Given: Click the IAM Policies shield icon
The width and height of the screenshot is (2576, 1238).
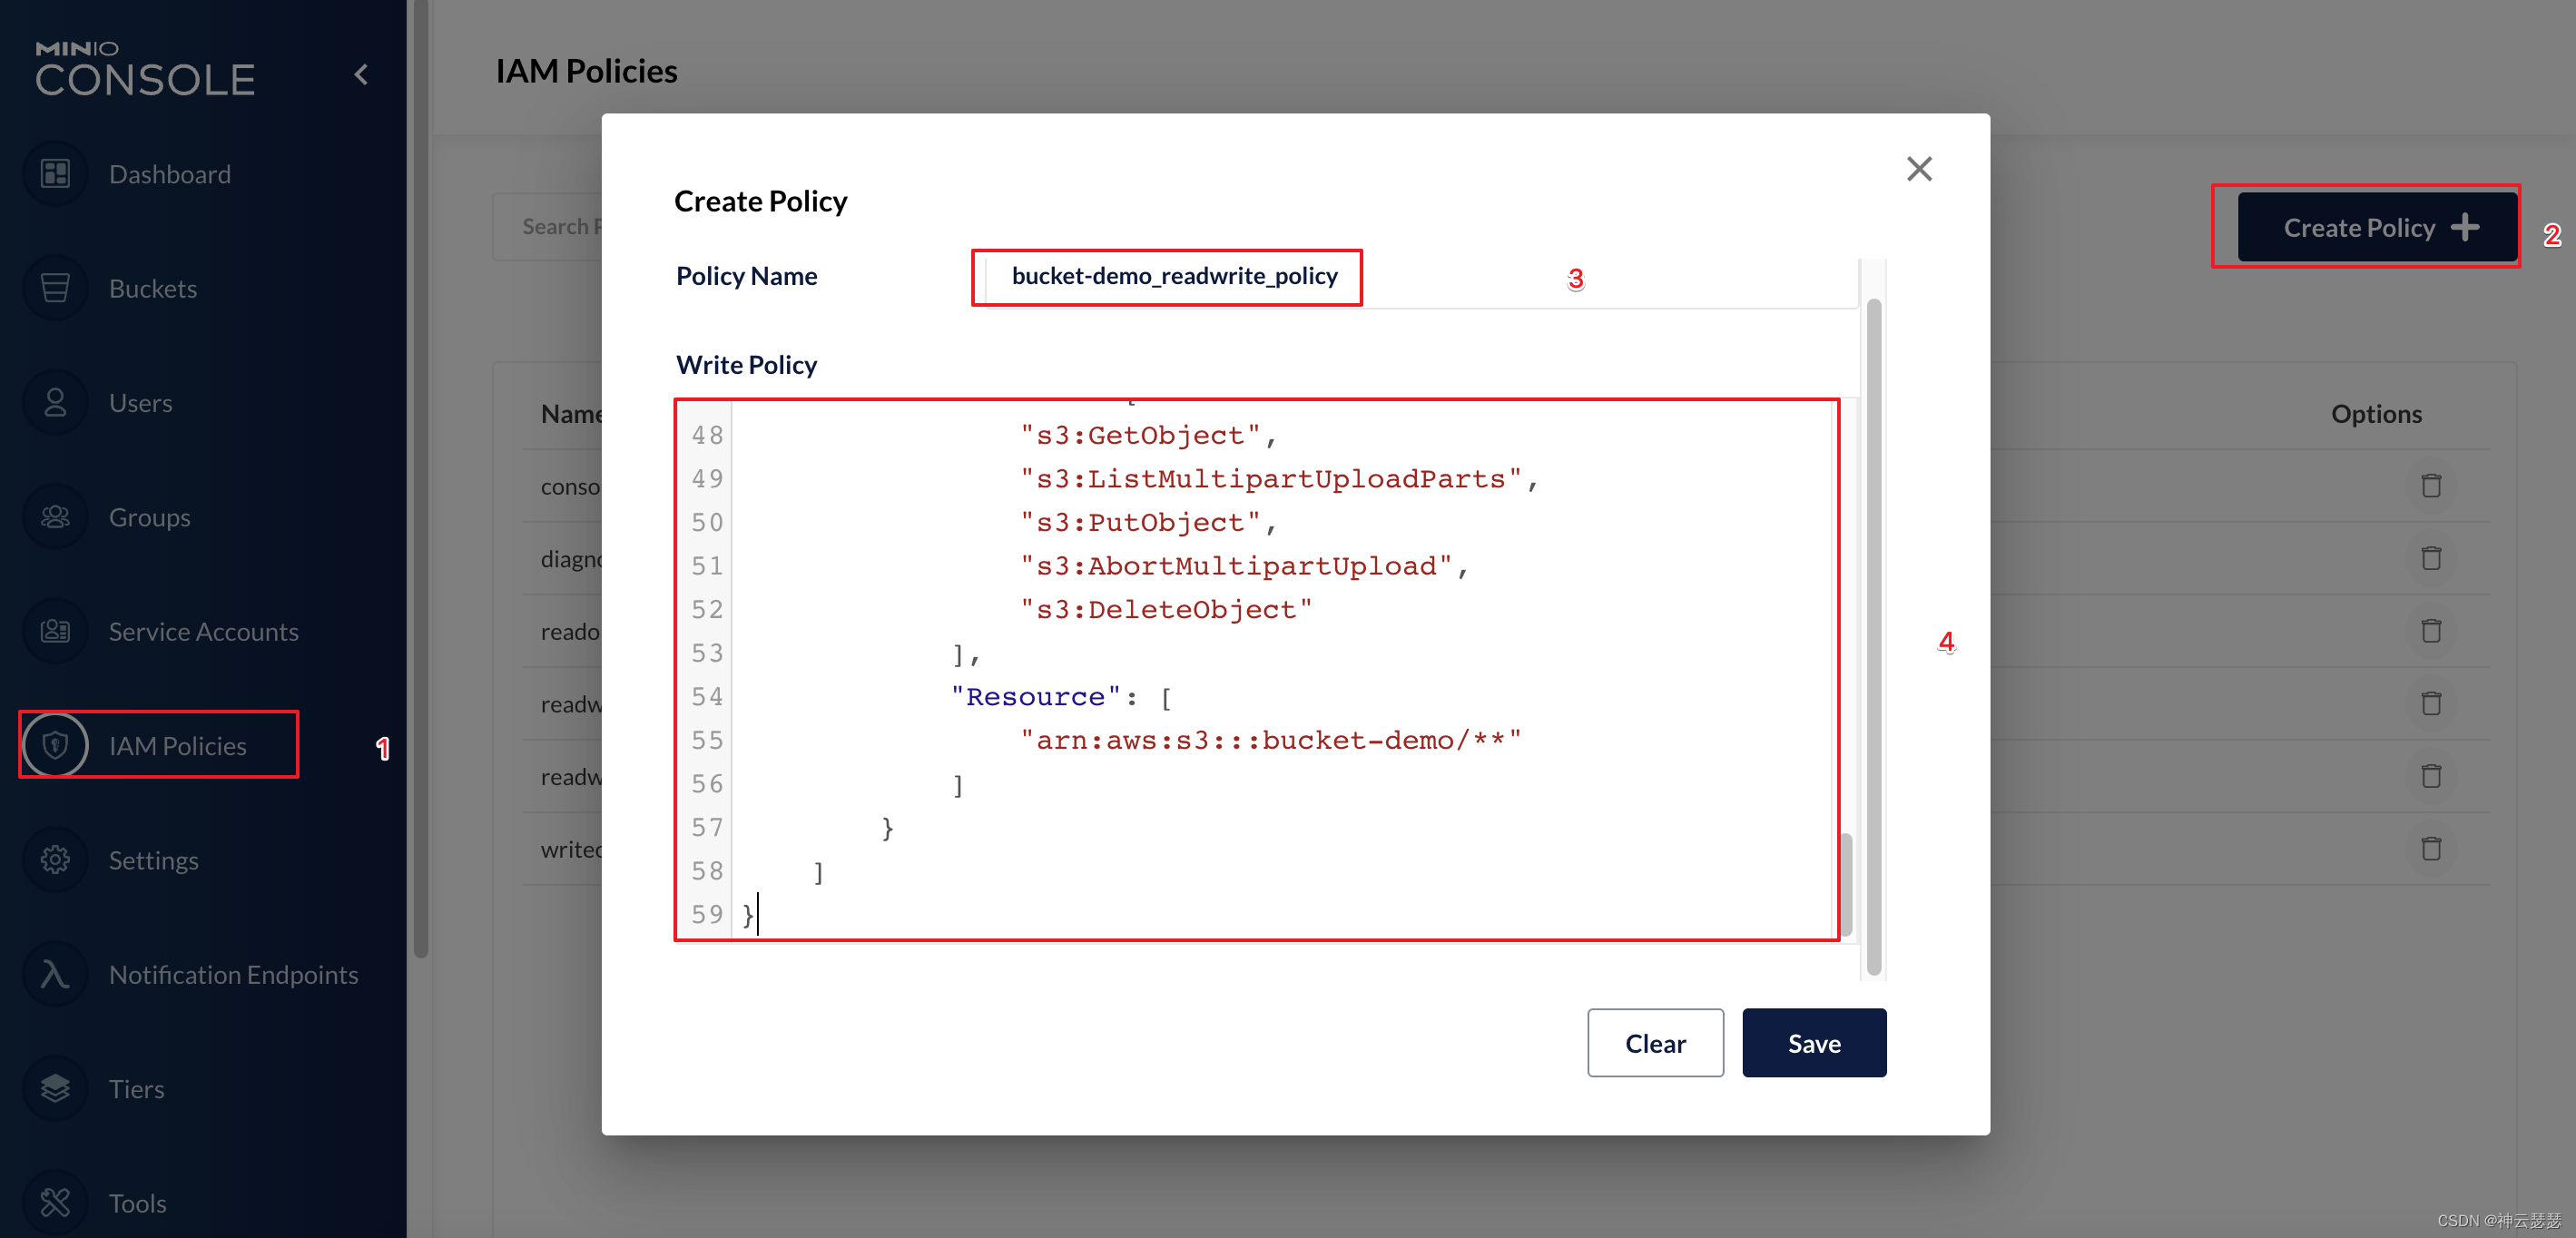Looking at the screenshot, I should tap(55, 745).
